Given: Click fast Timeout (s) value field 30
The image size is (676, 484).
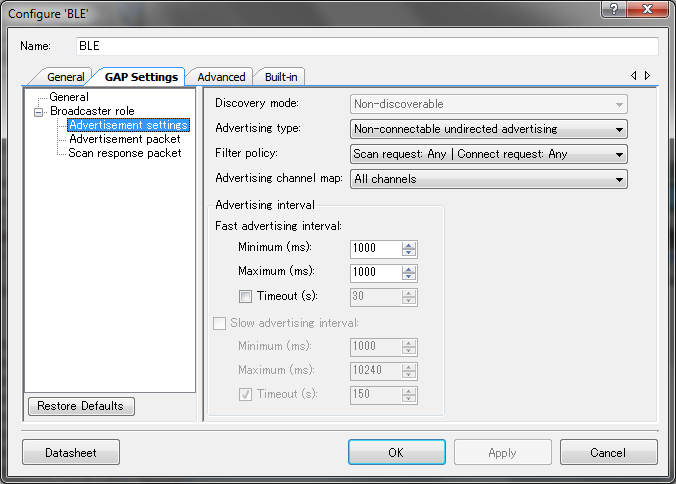Looking at the screenshot, I should 376,297.
